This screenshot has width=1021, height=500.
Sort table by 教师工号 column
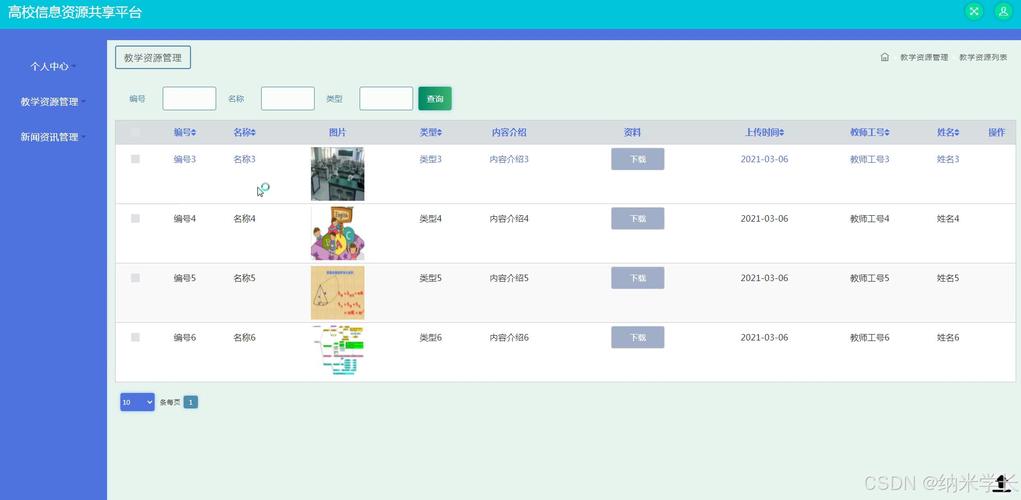coord(870,132)
